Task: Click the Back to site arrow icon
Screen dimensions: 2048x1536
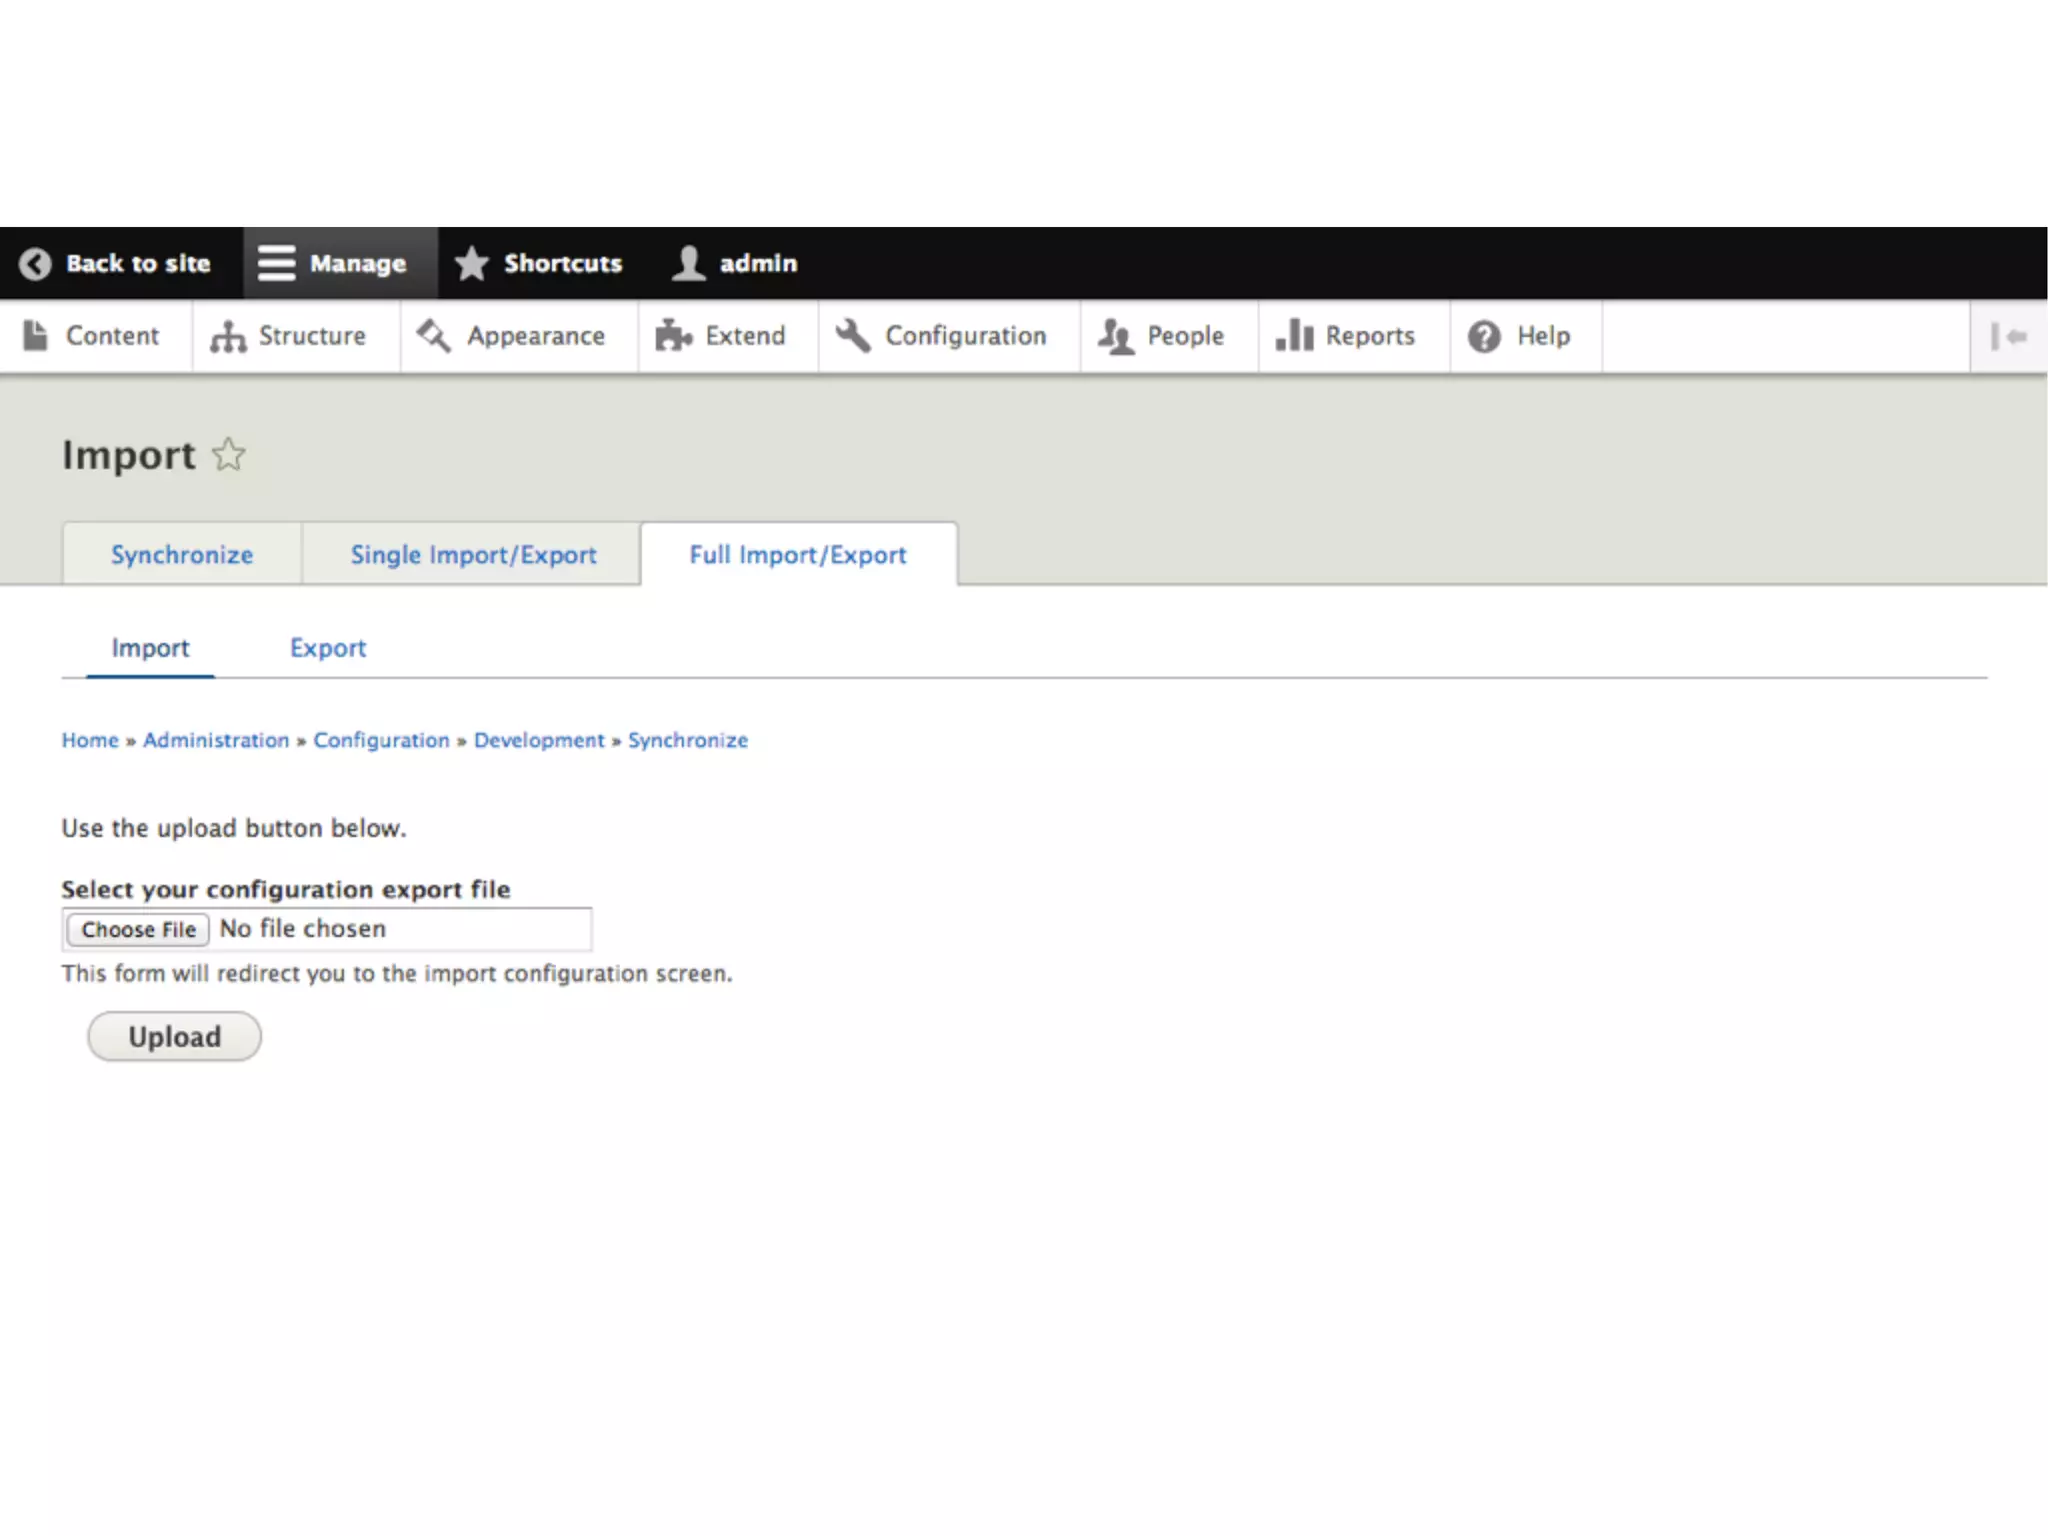Action: pyautogui.click(x=35, y=263)
